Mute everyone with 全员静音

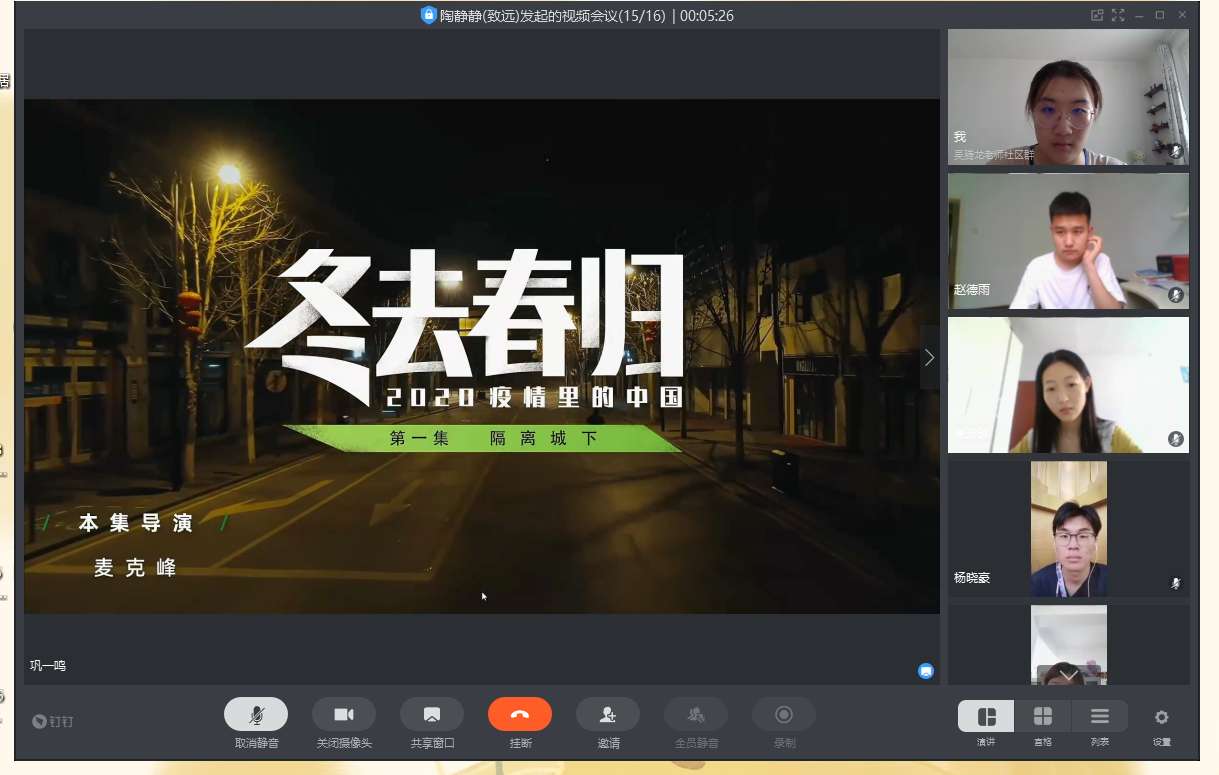tap(696, 714)
